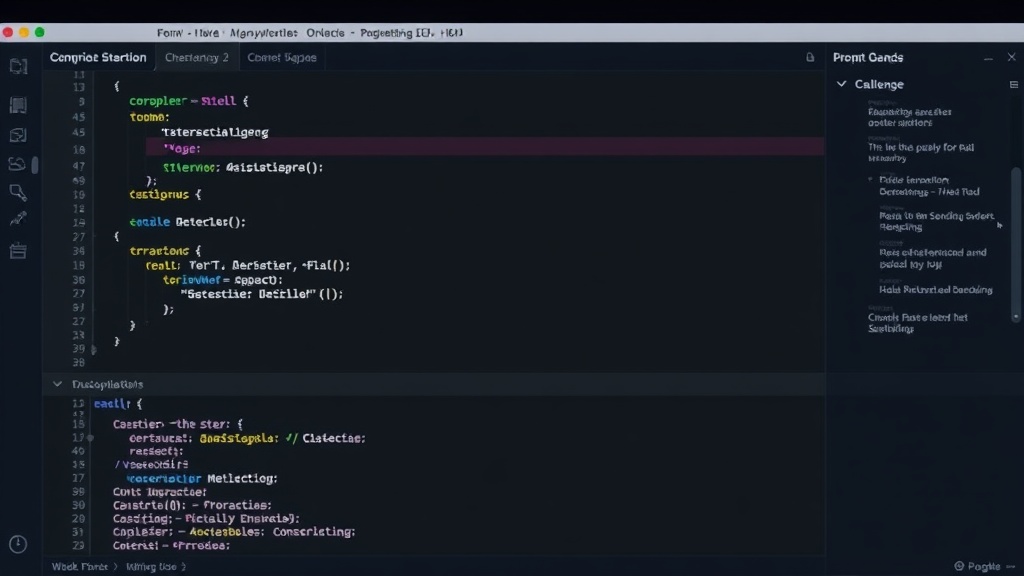Click the 'Casstier -the ster: {' line
The image size is (1024, 576).
[x=178, y=424]
